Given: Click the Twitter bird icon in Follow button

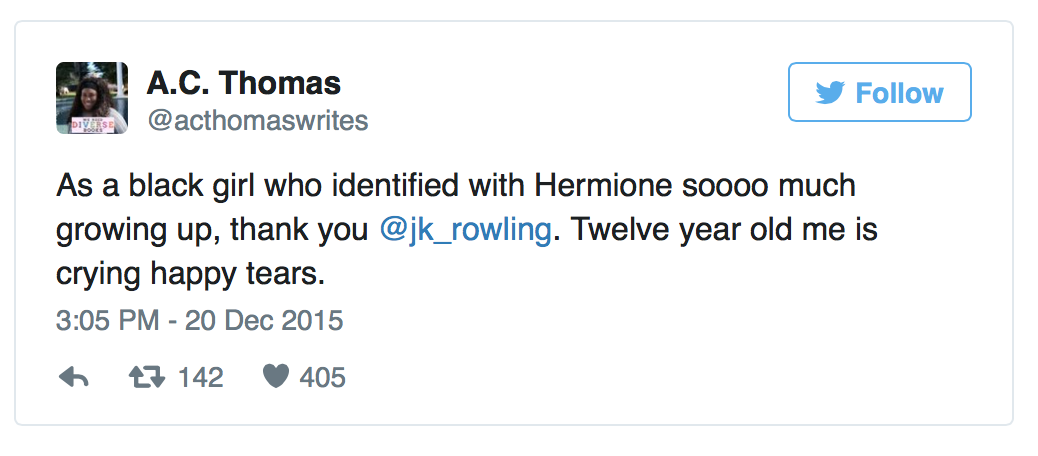Looking at the screenshot, I should (829, 93).
